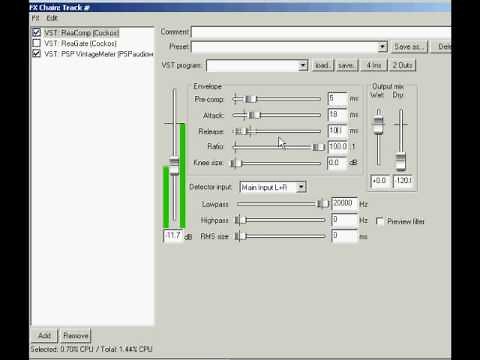Click the Wet +0.0 value field

click(381, 181)
